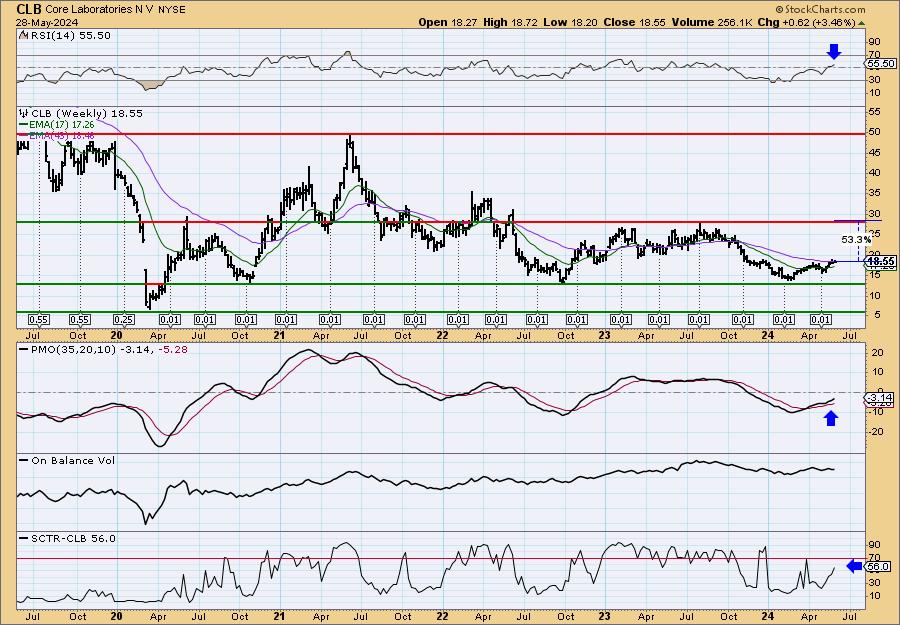Click the 45 label on the price axis
The image size is (900, 625).
tap(875, 152)
